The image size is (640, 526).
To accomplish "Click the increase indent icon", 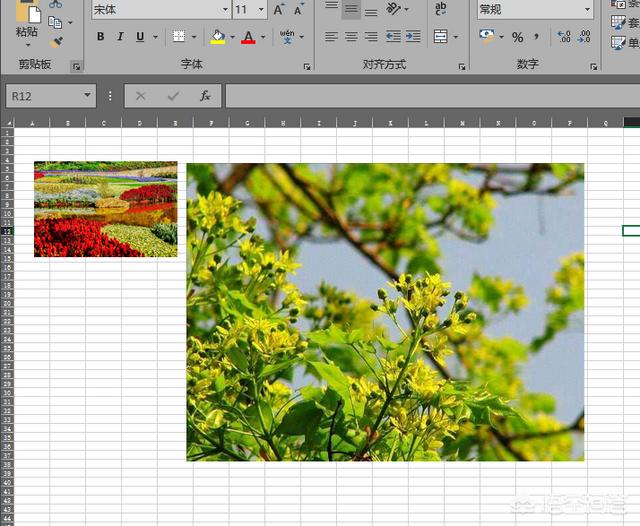I will point(412,37).
